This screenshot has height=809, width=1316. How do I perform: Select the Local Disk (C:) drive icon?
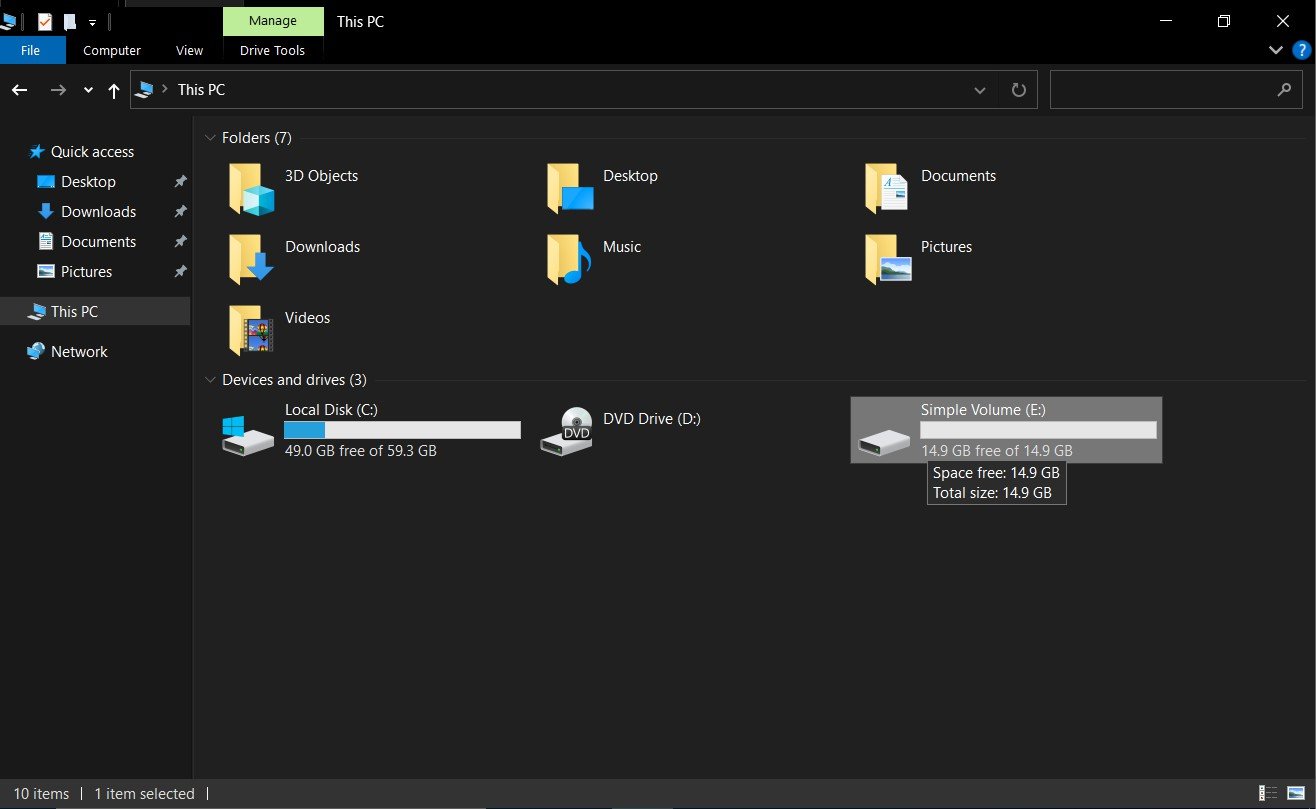tap(247, 436)
